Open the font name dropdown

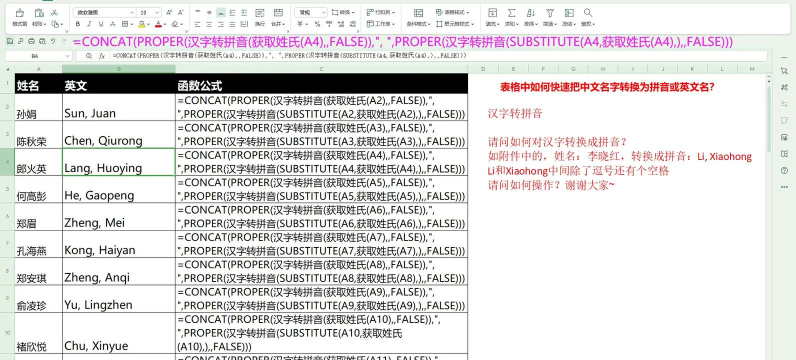point(132,12)
